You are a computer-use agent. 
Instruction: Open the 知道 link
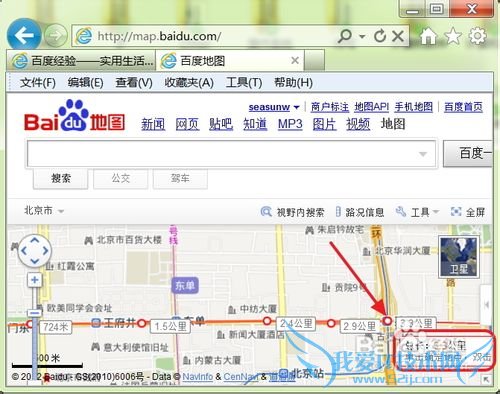(255, 124)
